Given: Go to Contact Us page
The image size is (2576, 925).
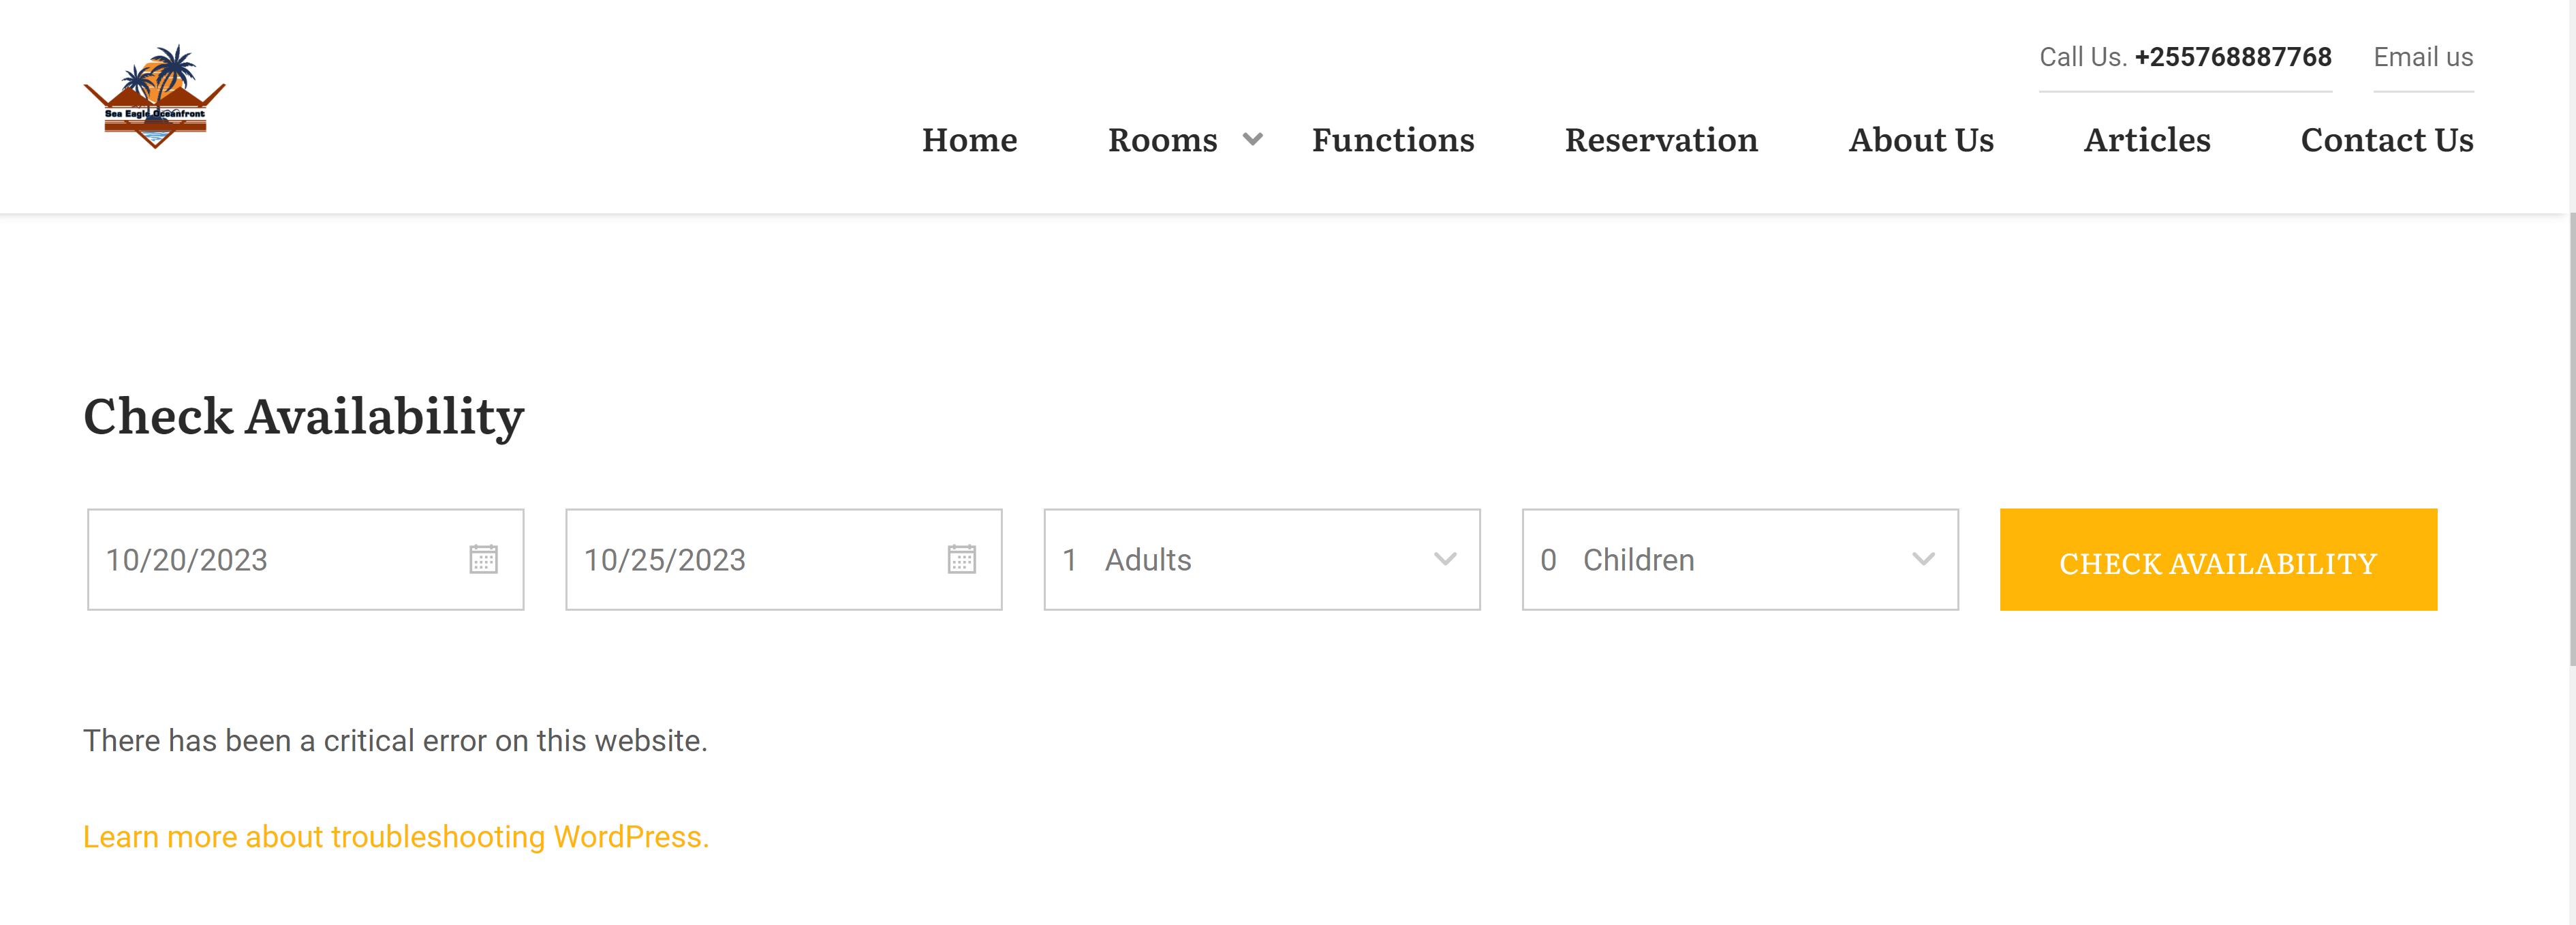Looking at the screenshot, I should point(2386,140).
